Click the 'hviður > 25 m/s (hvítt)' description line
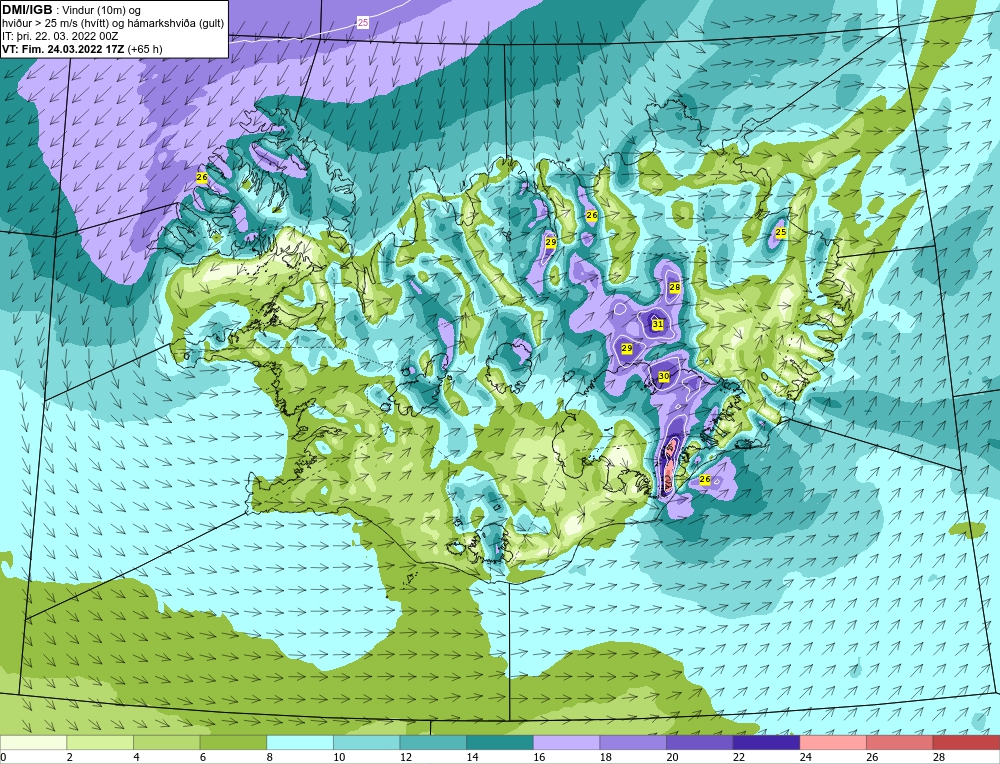 pyautogui.click(x=113, y=24)
